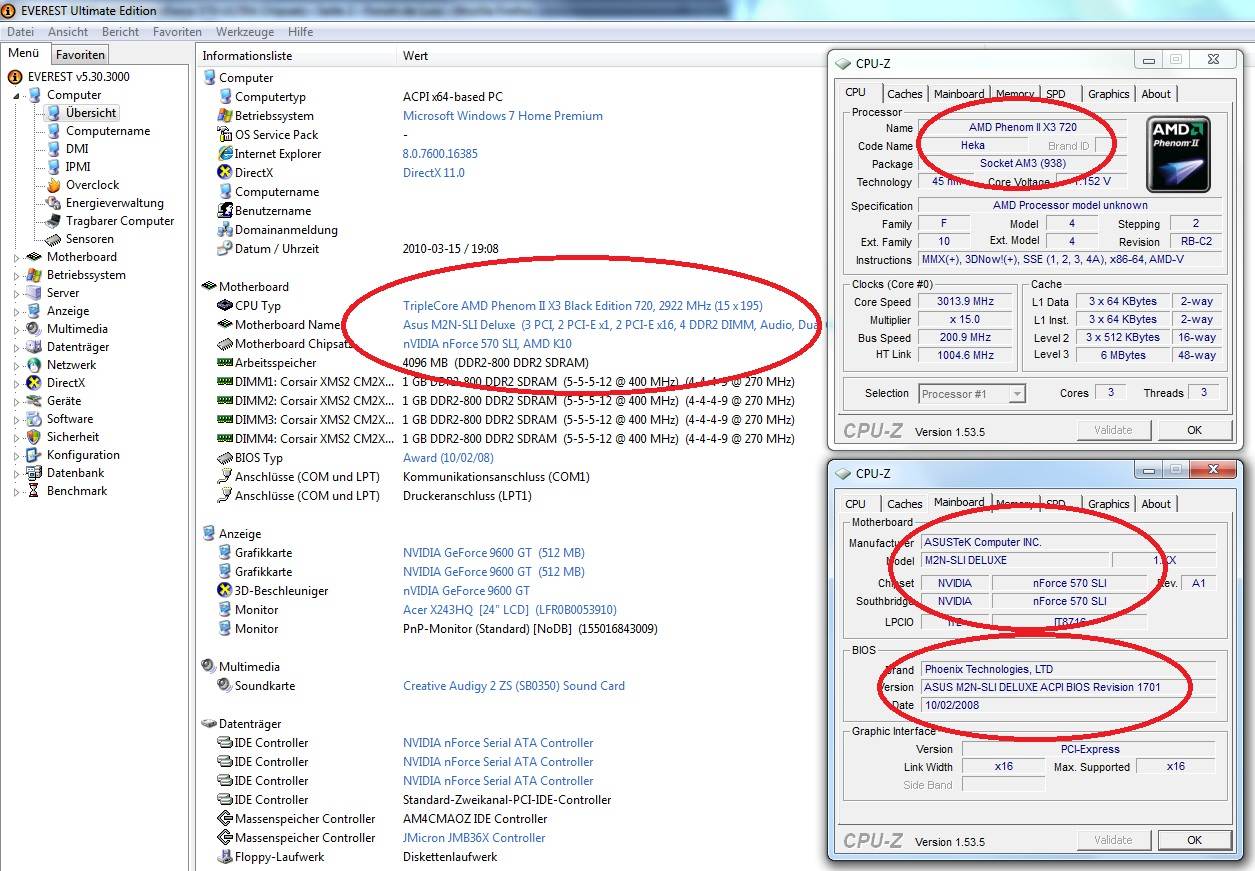Click the Computername icon in the sidebar tree
Viewport: 1255px width, 871px height.
[53, 131]
